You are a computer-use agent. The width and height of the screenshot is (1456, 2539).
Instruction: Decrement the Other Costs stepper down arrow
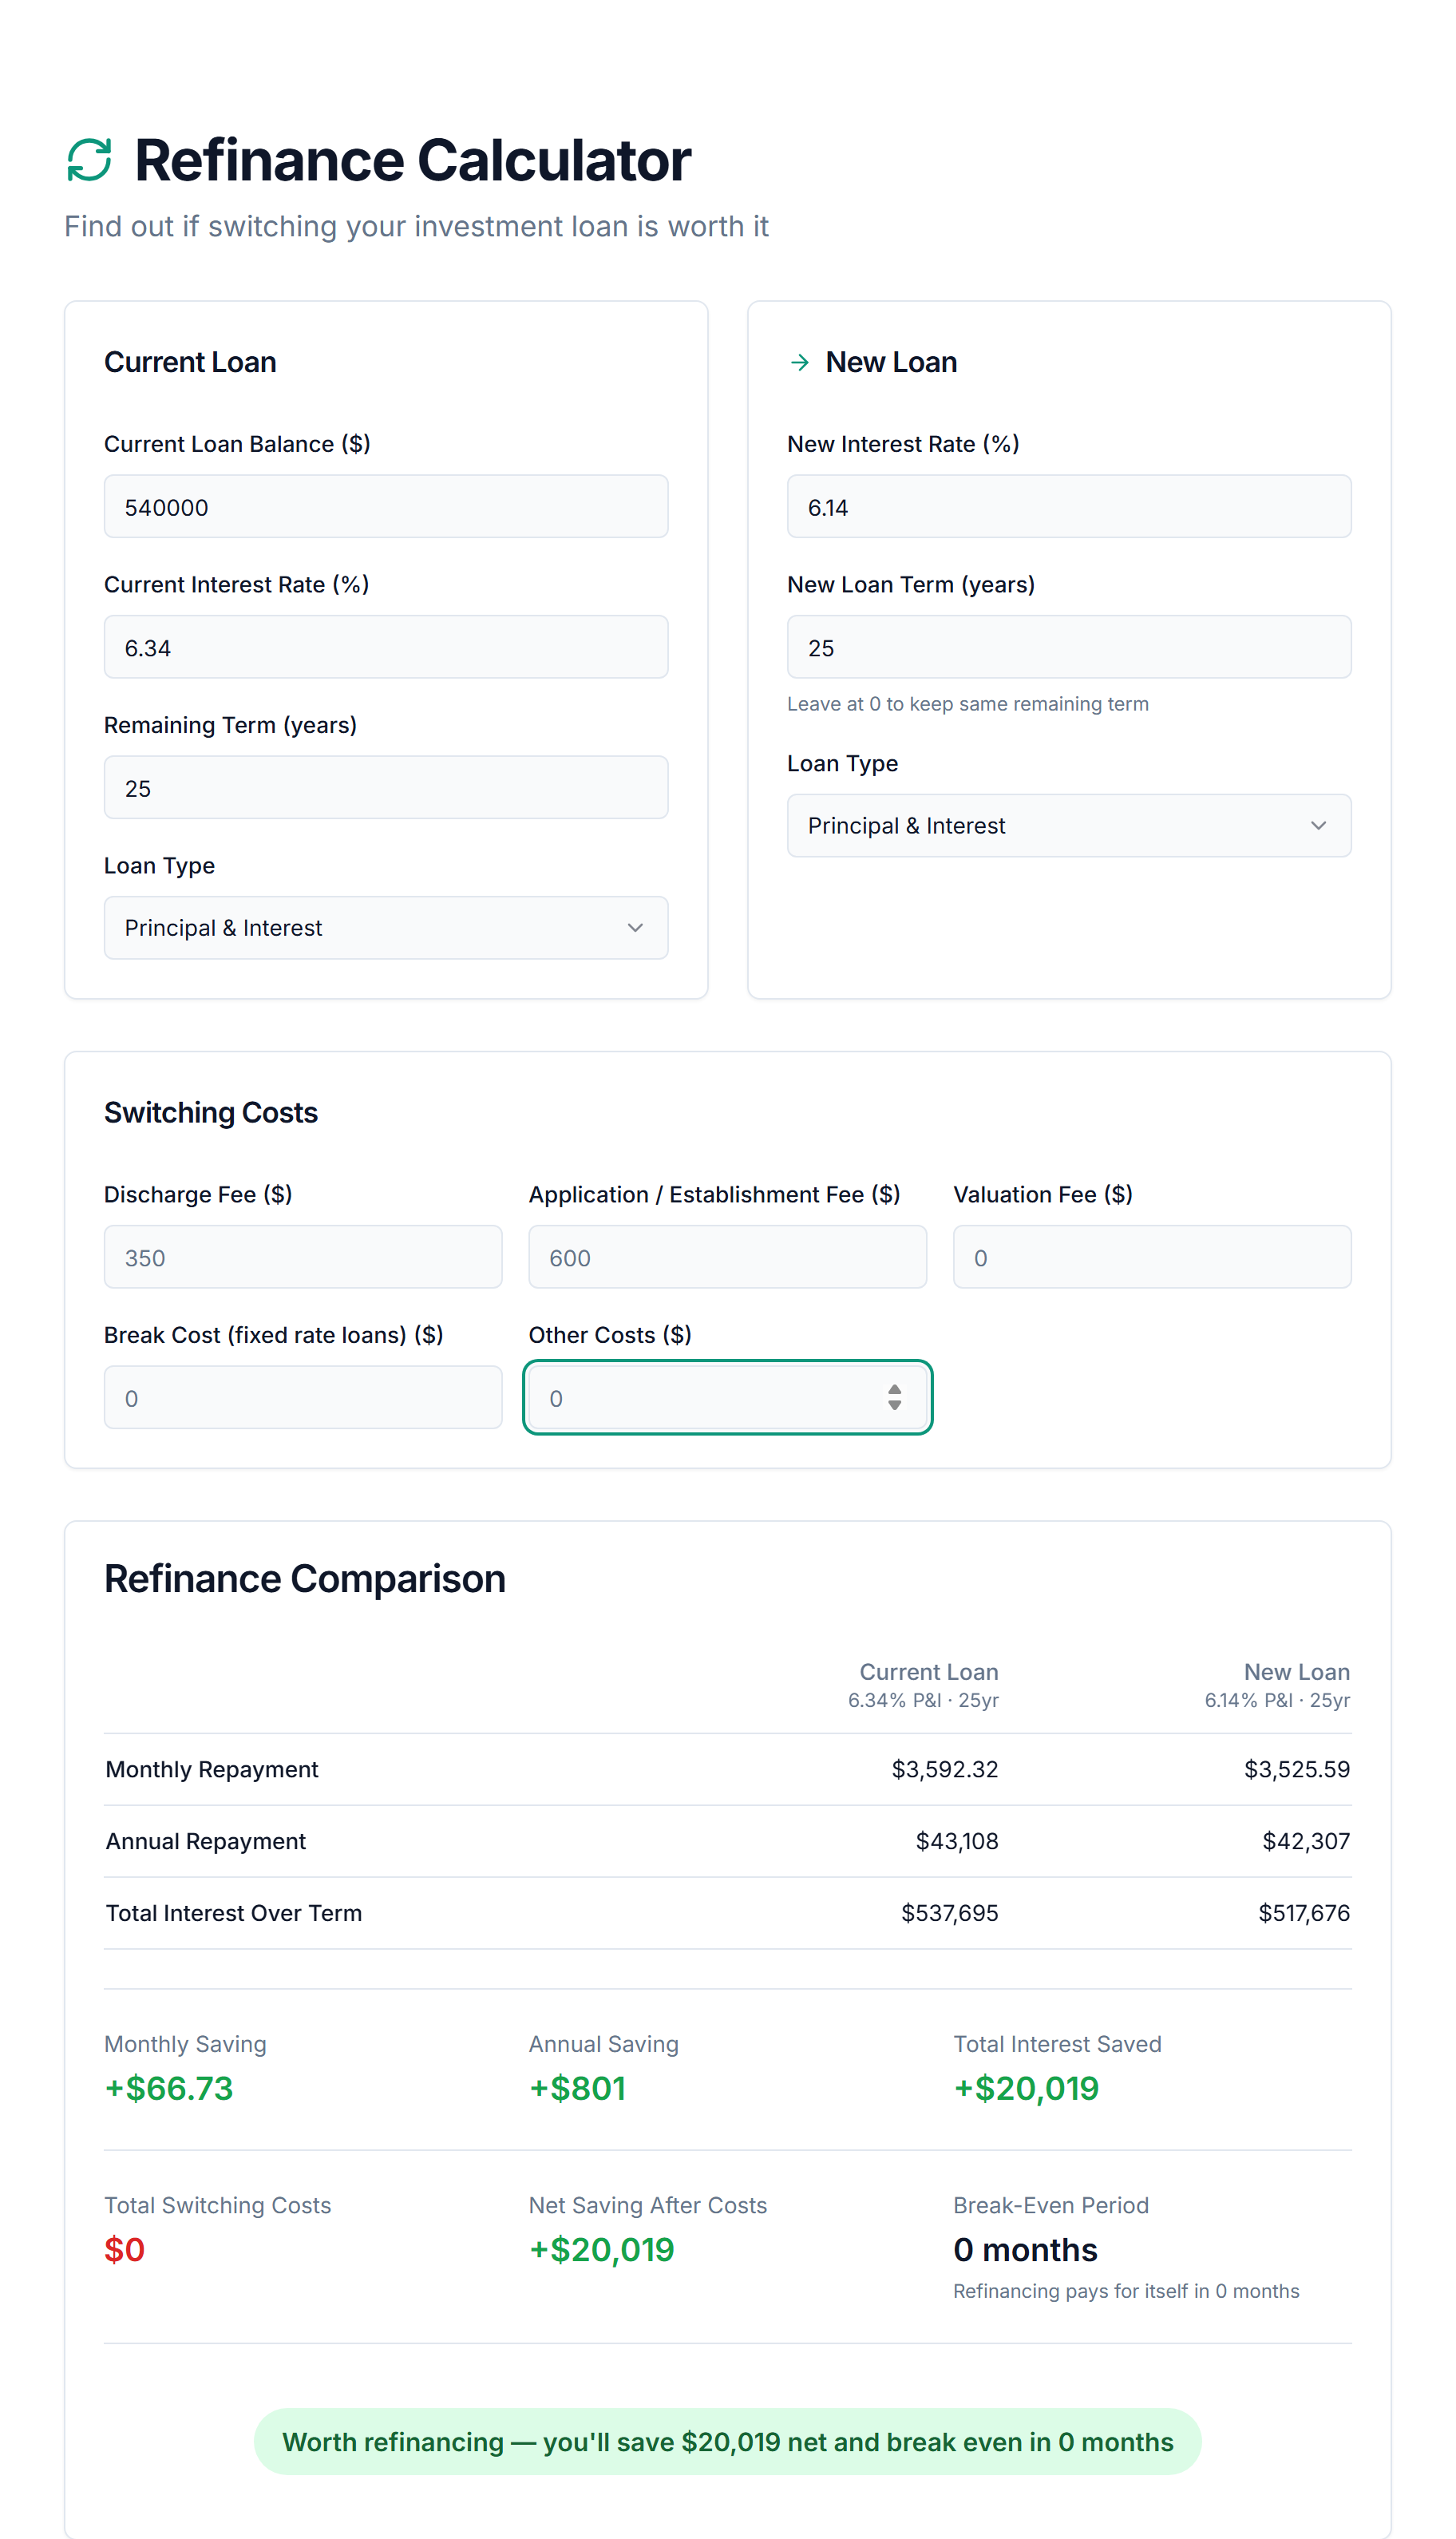894,1405
